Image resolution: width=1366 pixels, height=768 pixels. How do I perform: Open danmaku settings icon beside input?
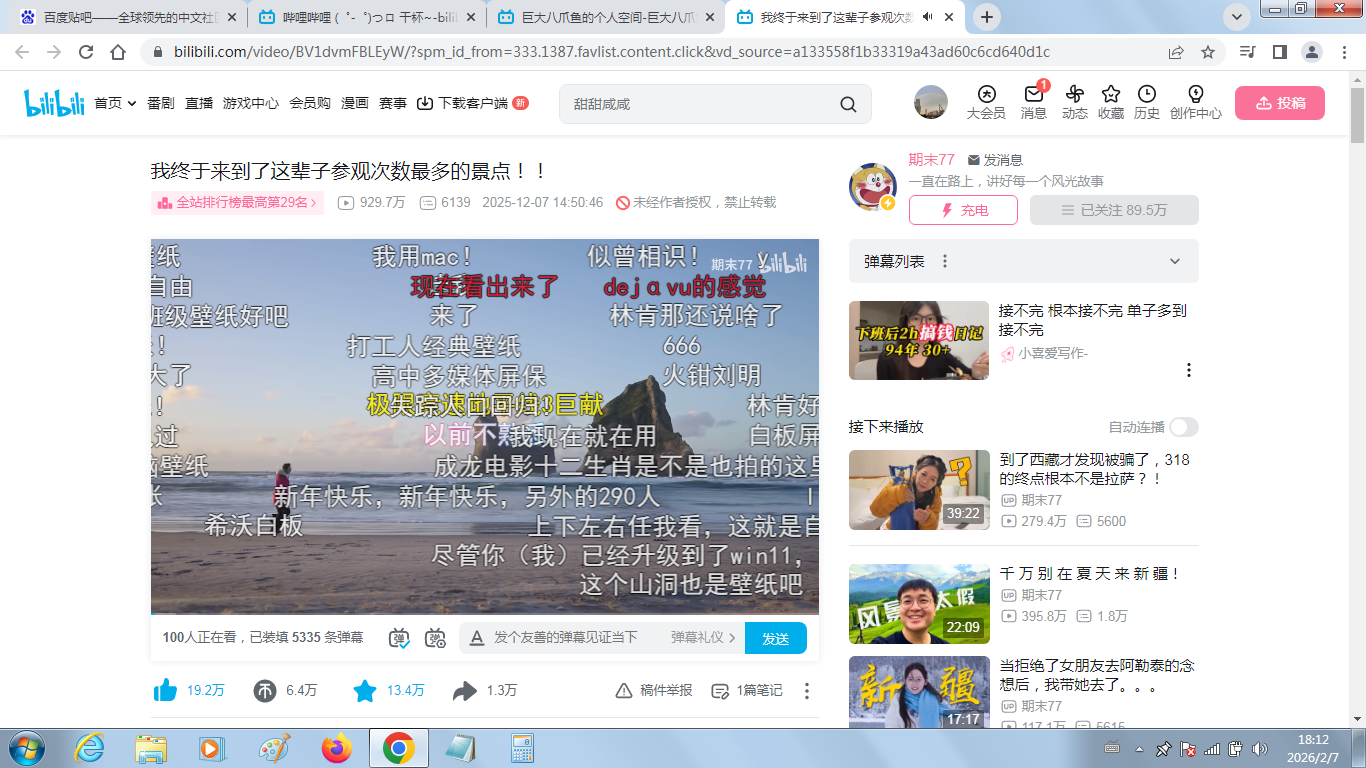[x=435, y=638]
